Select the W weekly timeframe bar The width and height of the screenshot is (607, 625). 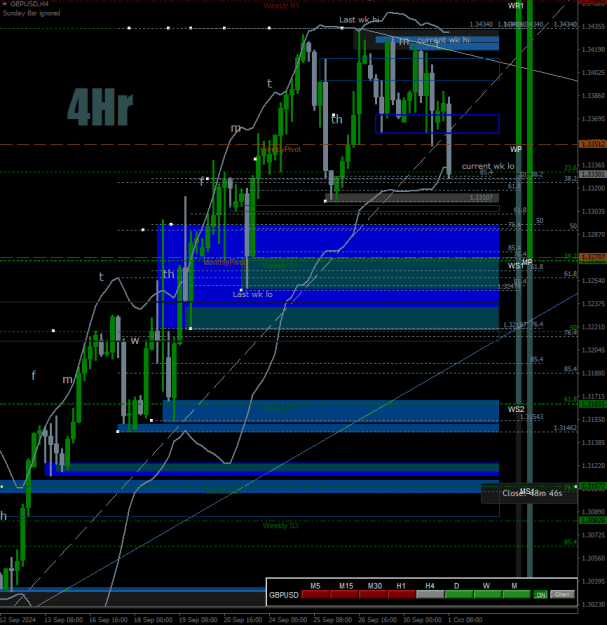point(487,595)
